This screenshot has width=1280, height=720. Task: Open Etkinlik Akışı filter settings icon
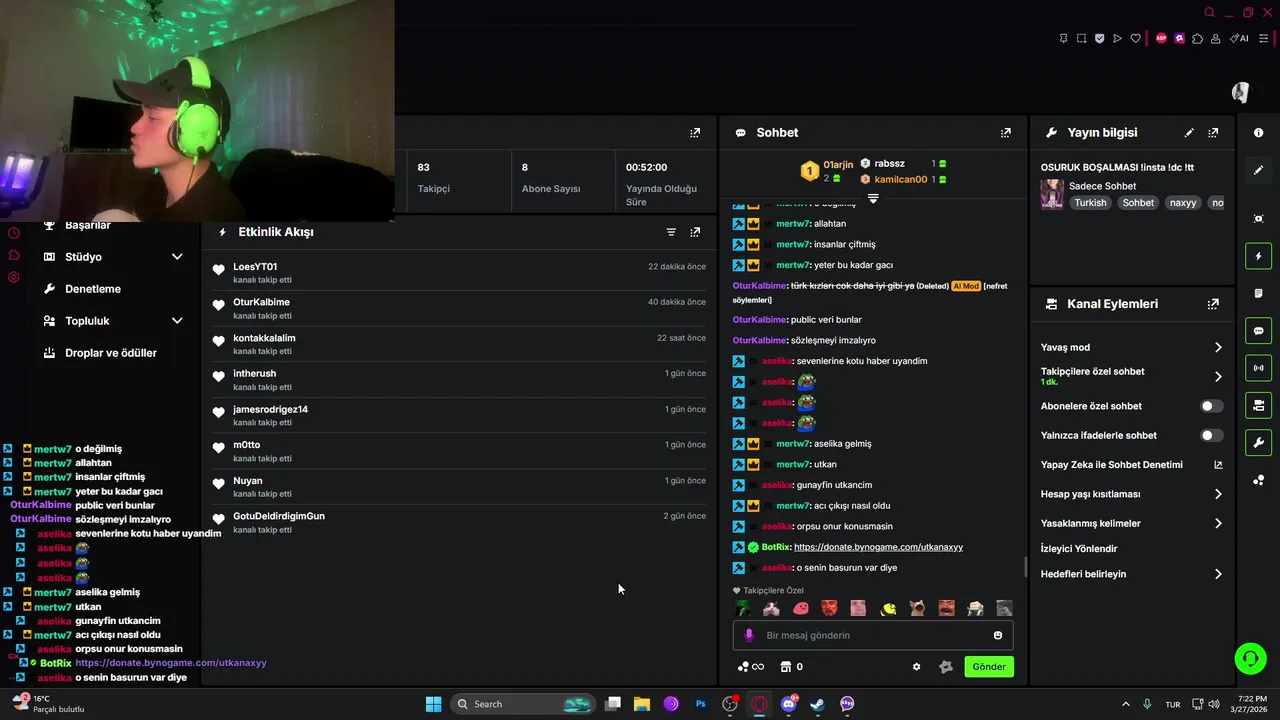[671, 232]
